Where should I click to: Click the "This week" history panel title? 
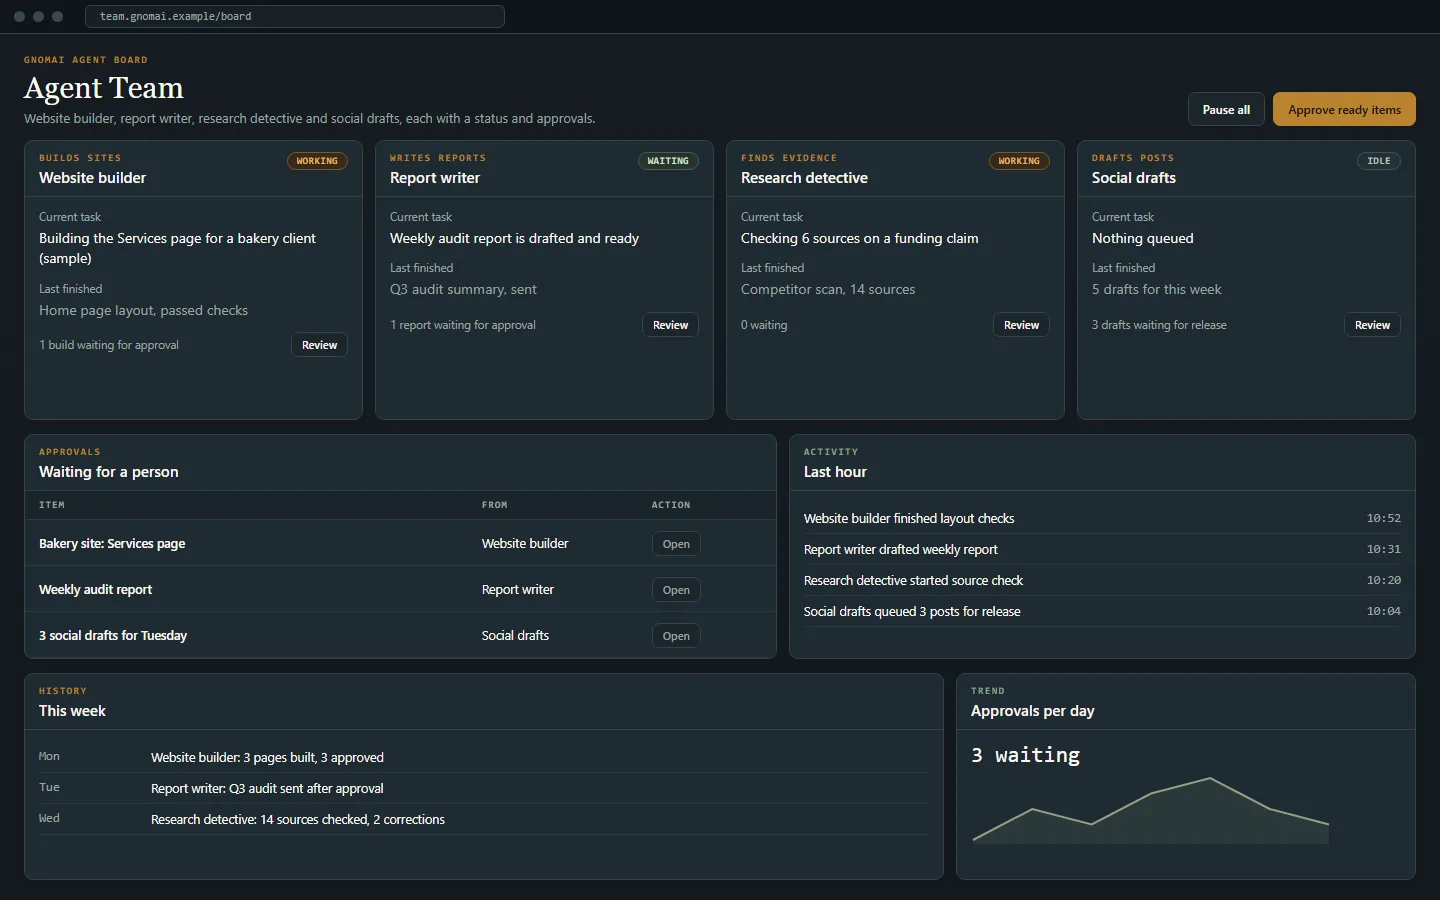tap(72, 711)
